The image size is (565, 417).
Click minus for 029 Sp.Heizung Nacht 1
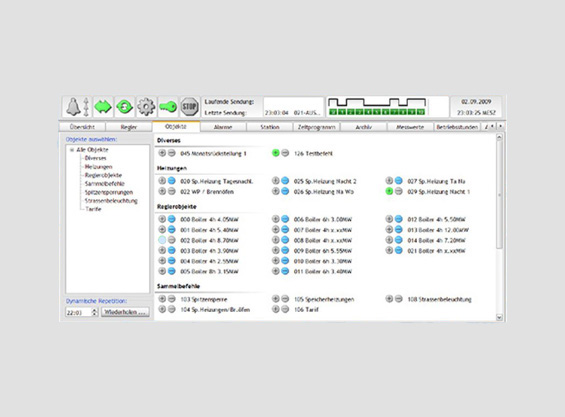[x=399, y=191]
